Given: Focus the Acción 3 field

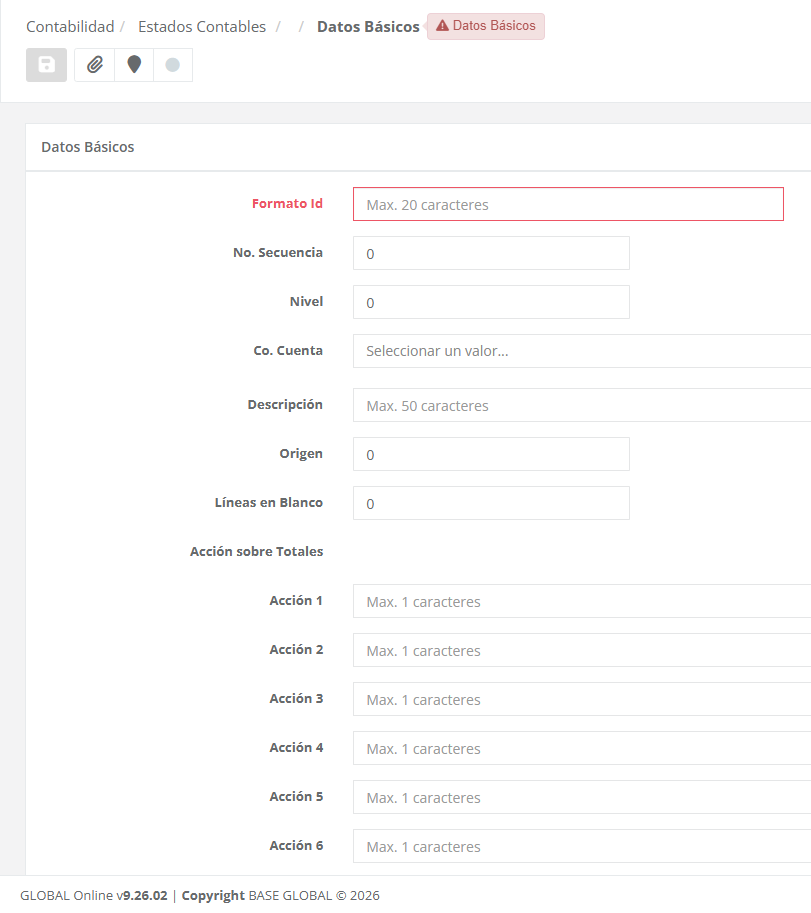Looking at the screenshot, I should (580, 700).
